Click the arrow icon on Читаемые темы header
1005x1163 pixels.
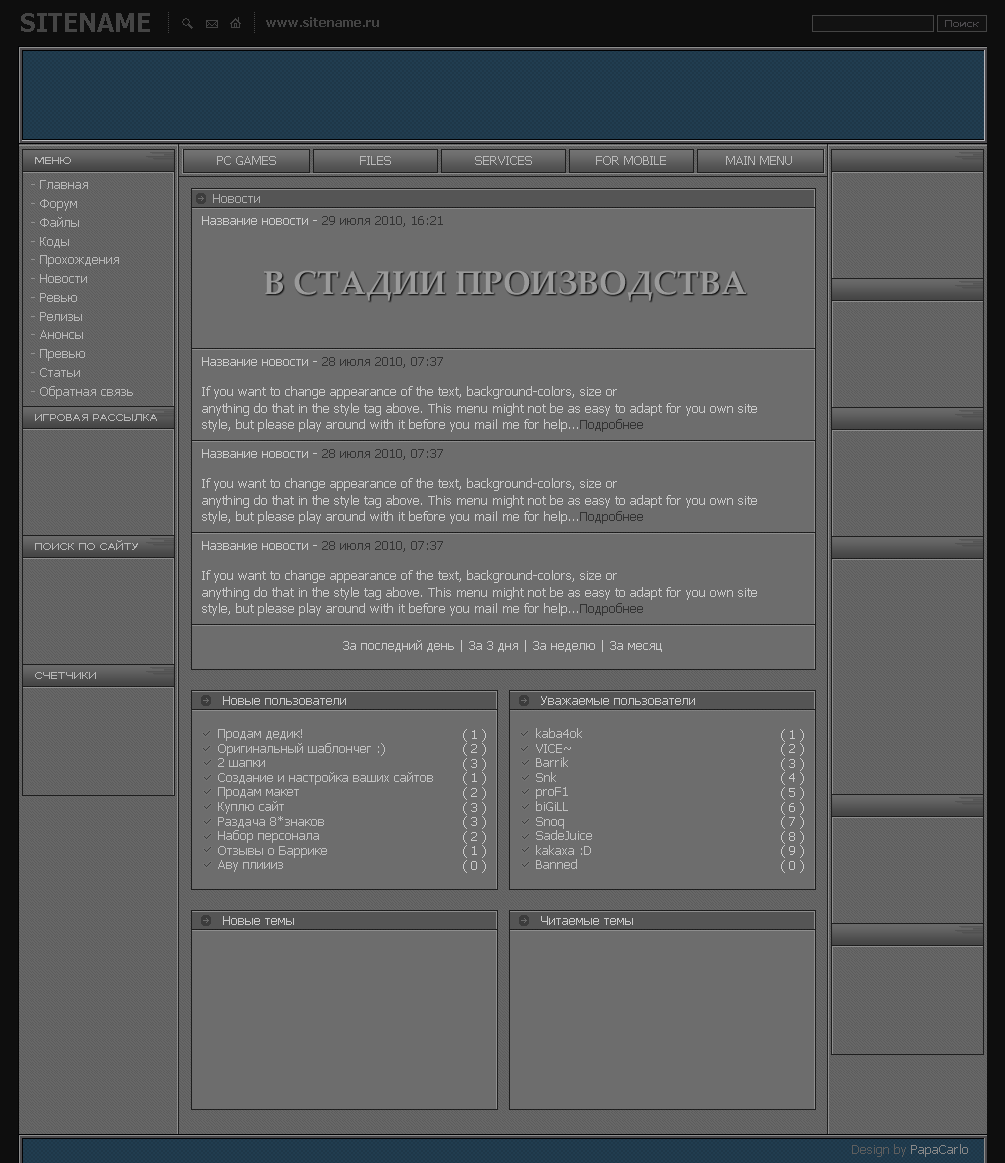[526, 920]
